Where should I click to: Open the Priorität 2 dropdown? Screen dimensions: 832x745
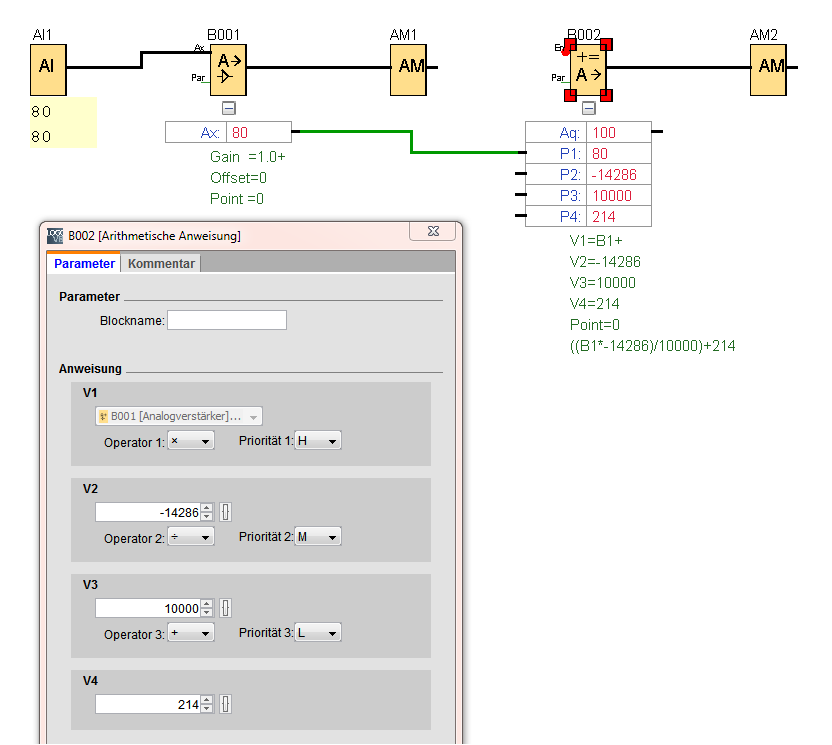click(318, 537)
